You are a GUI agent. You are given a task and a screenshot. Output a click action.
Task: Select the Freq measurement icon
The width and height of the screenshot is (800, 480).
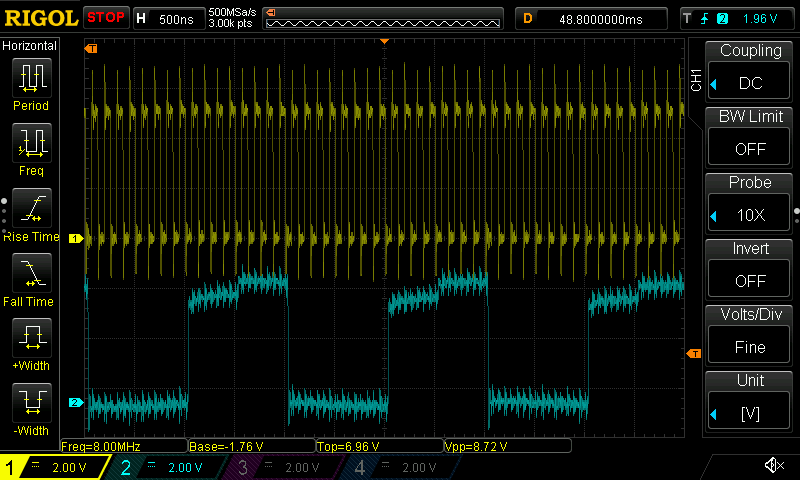pos(32,142)
